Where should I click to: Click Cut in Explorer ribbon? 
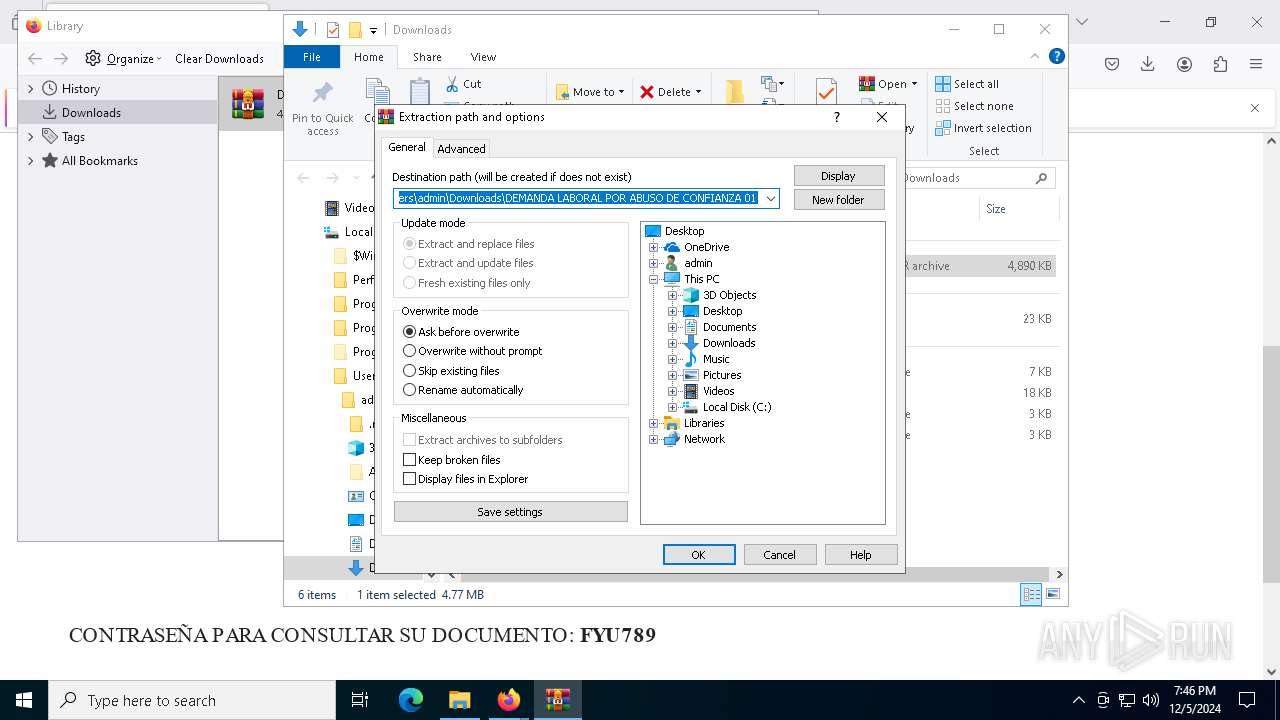coord(464,84)
